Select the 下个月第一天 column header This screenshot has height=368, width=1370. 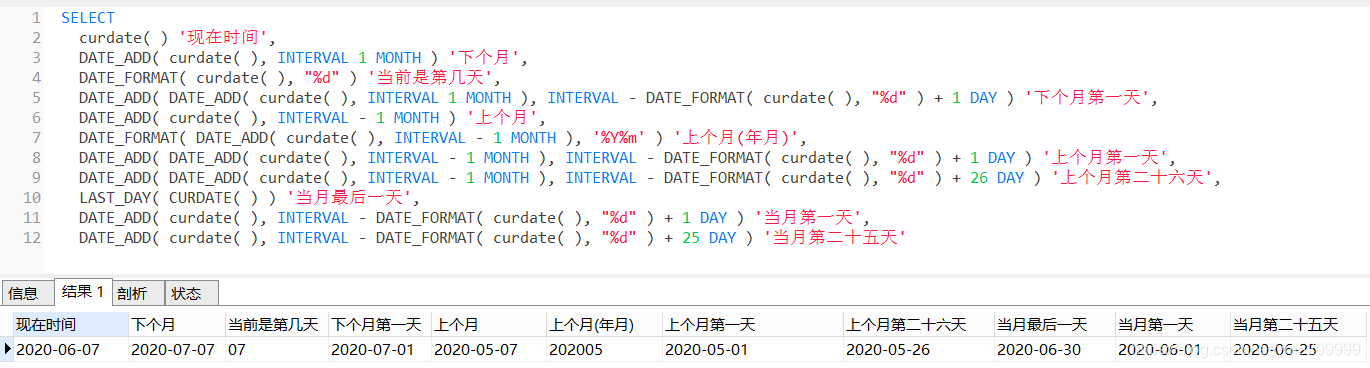pyautogui.click(x=379, y=324)
